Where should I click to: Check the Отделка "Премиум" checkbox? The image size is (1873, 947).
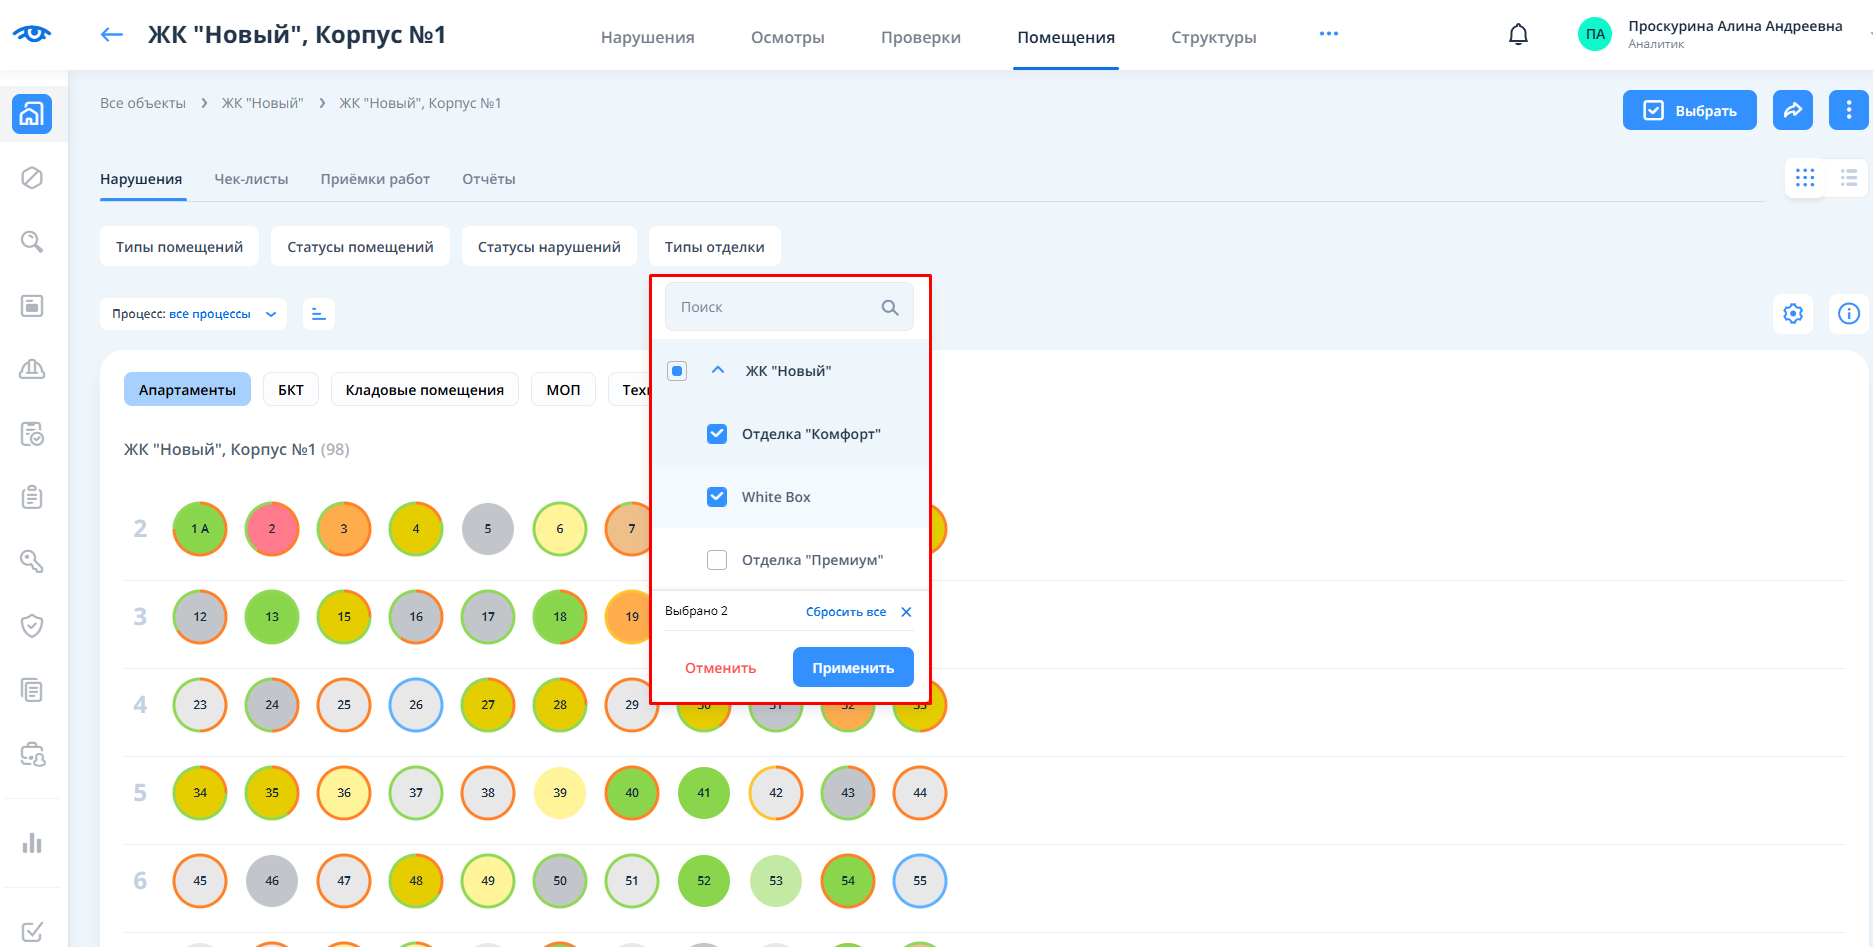[x=717, y=560]
